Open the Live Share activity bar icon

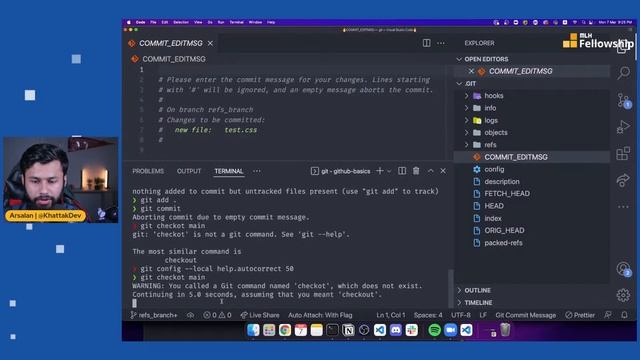[623, 180]
